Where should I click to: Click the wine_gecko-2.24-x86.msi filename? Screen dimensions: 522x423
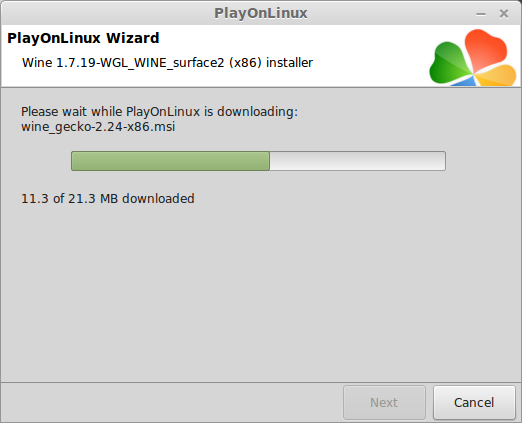98,127
